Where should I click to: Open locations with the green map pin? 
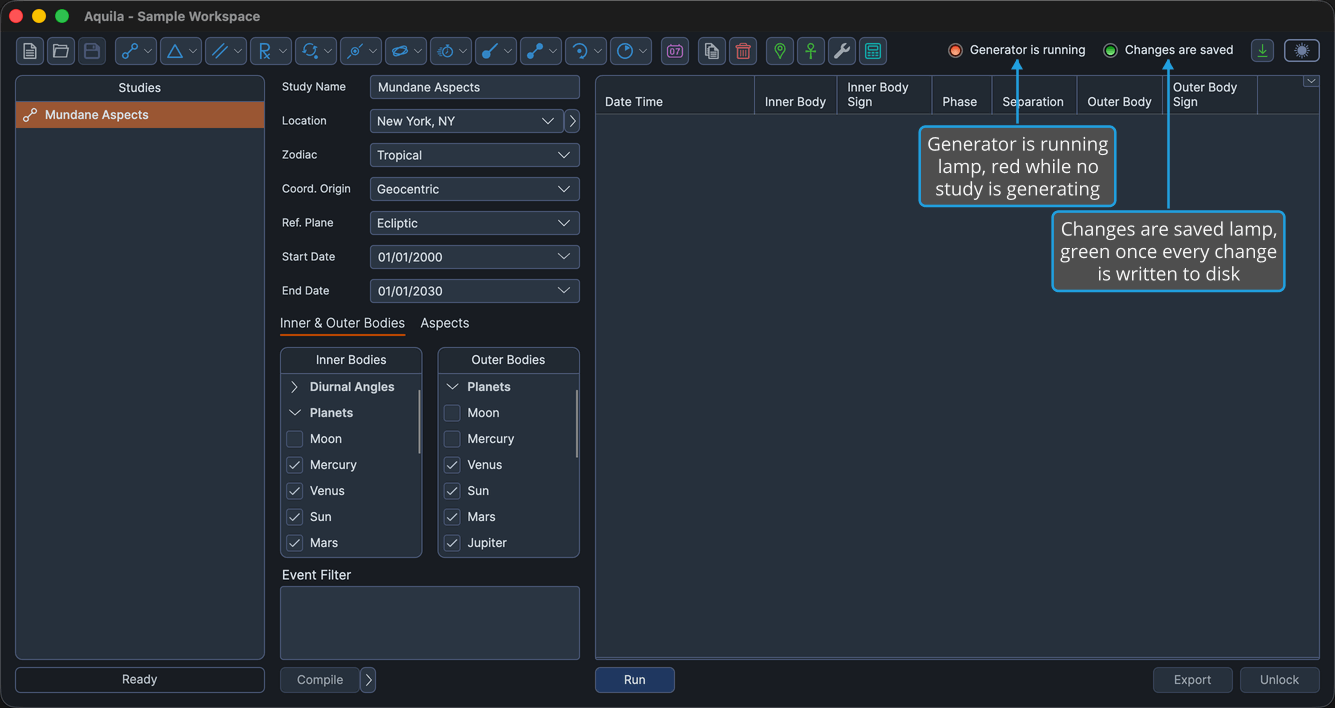coord(780,51)
